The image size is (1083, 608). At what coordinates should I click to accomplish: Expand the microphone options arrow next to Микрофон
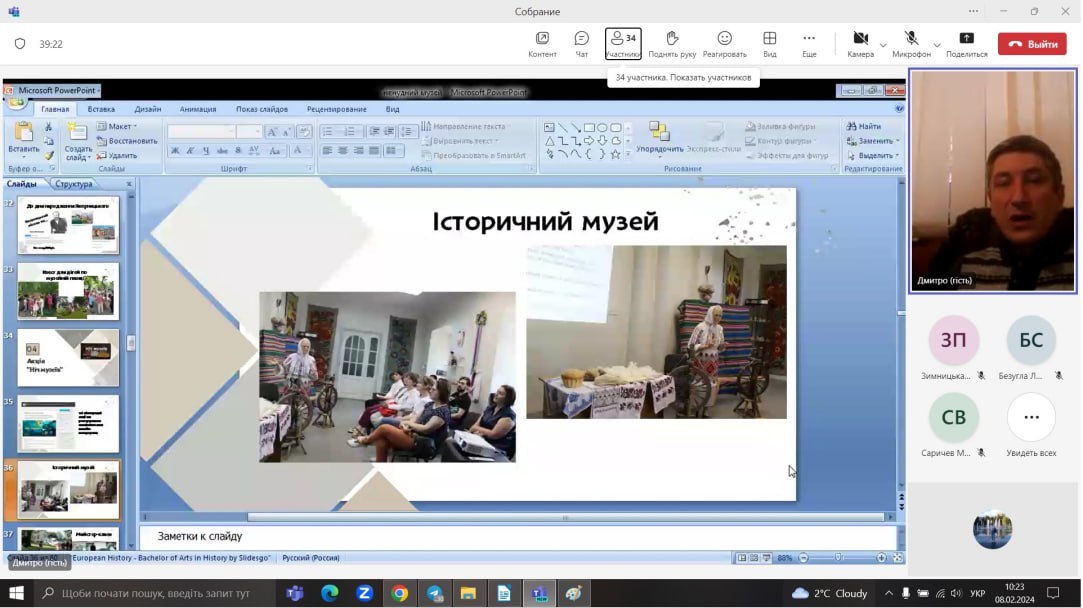pos(937,45)
